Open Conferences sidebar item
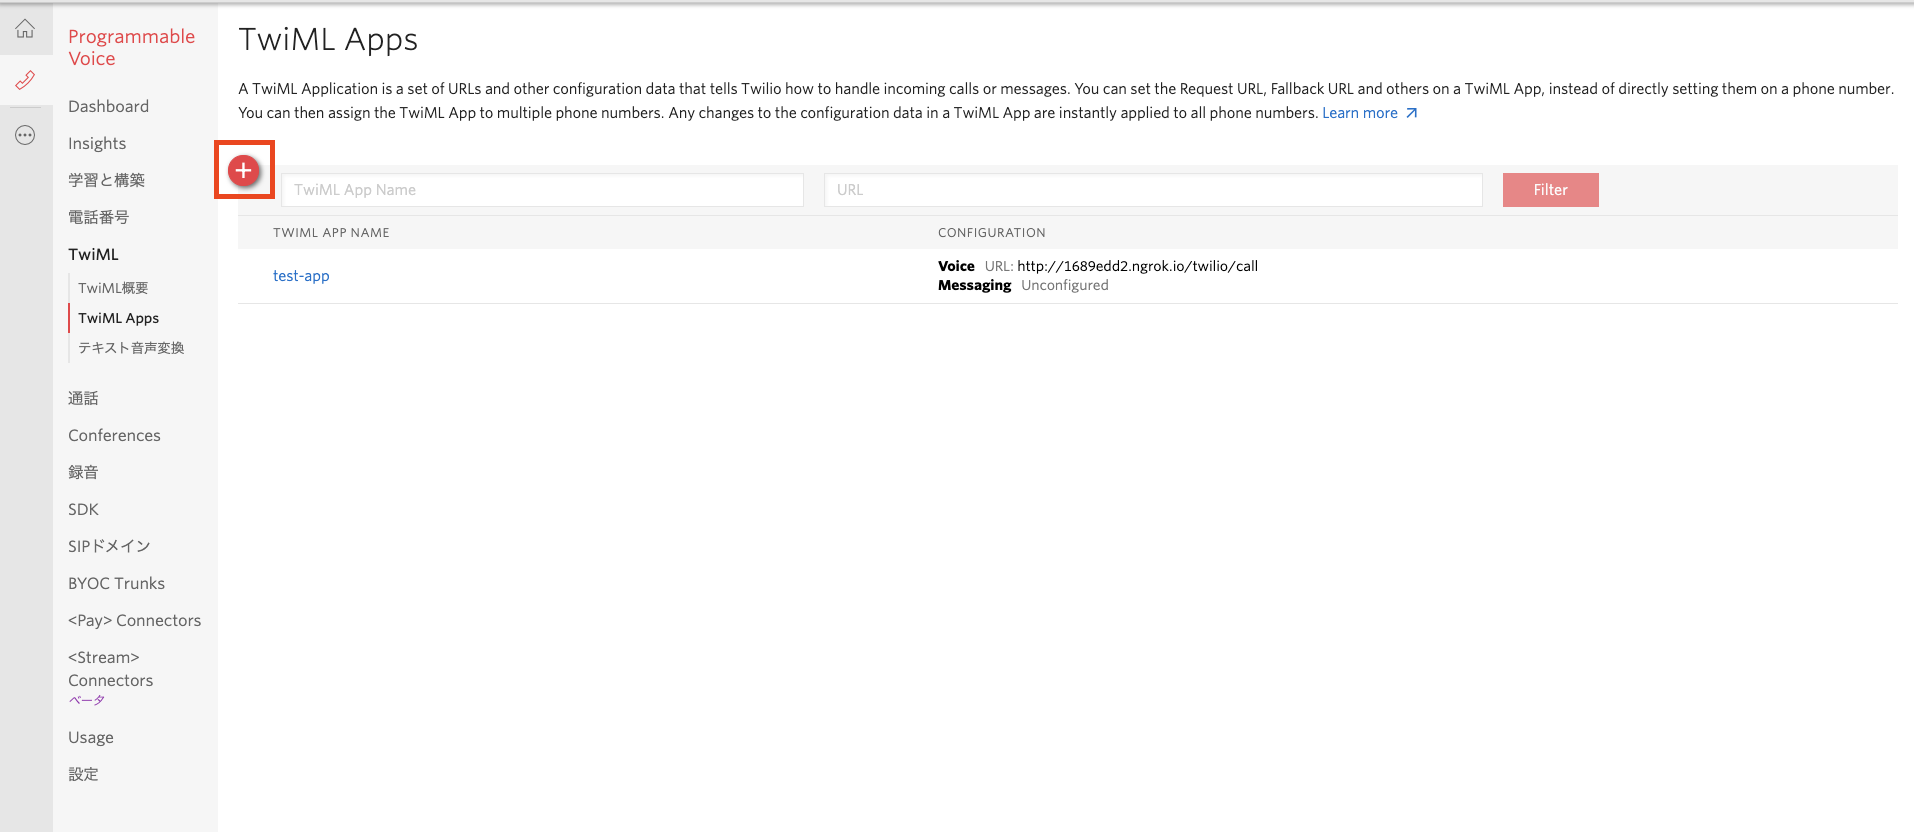Image resolution: width=1914 pixels, height=832 pixels. pos(114,435)
